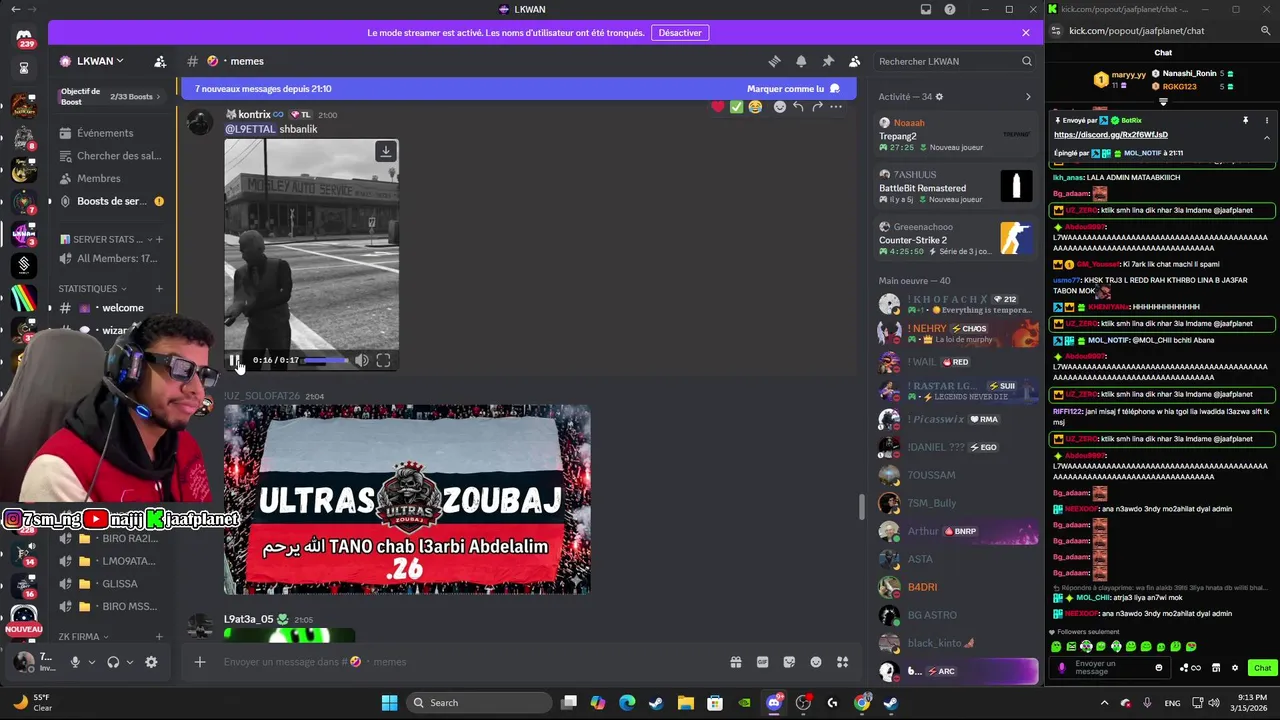Screen dimensions: 1280x720
Task: Open the GLISSA channel folder
Action: click(x=112, y=584)
